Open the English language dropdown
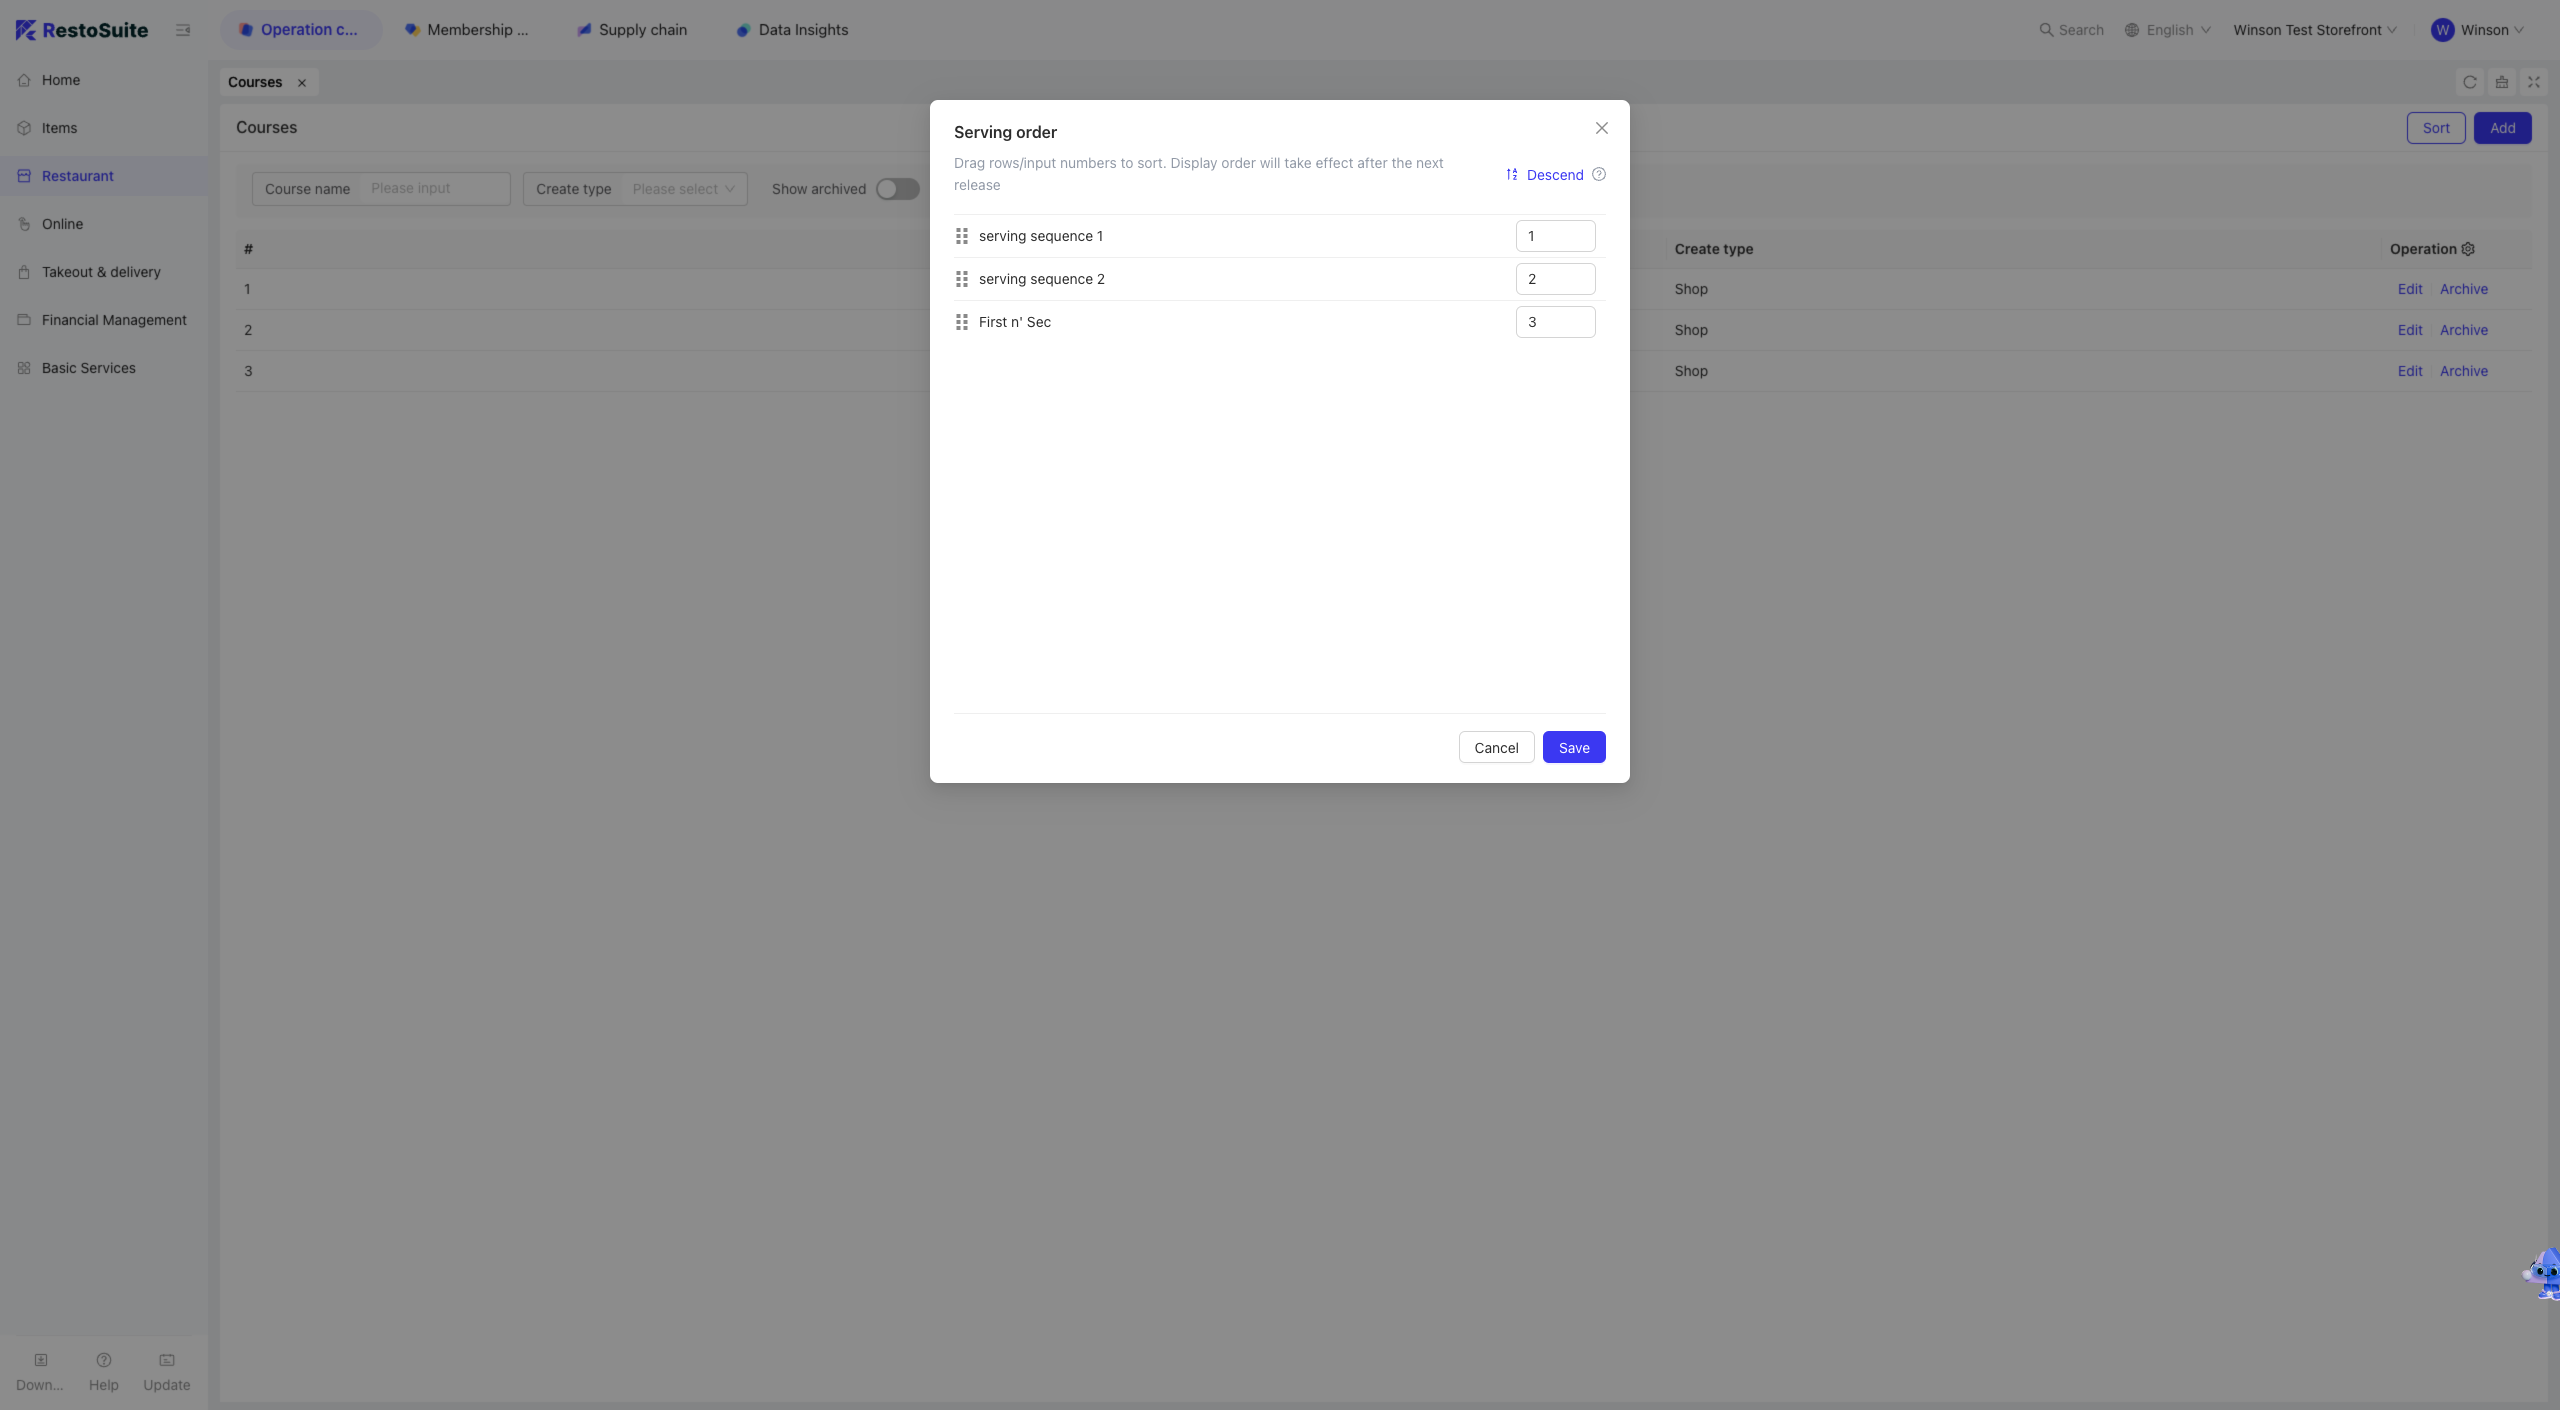 [x=2167, y=30]
